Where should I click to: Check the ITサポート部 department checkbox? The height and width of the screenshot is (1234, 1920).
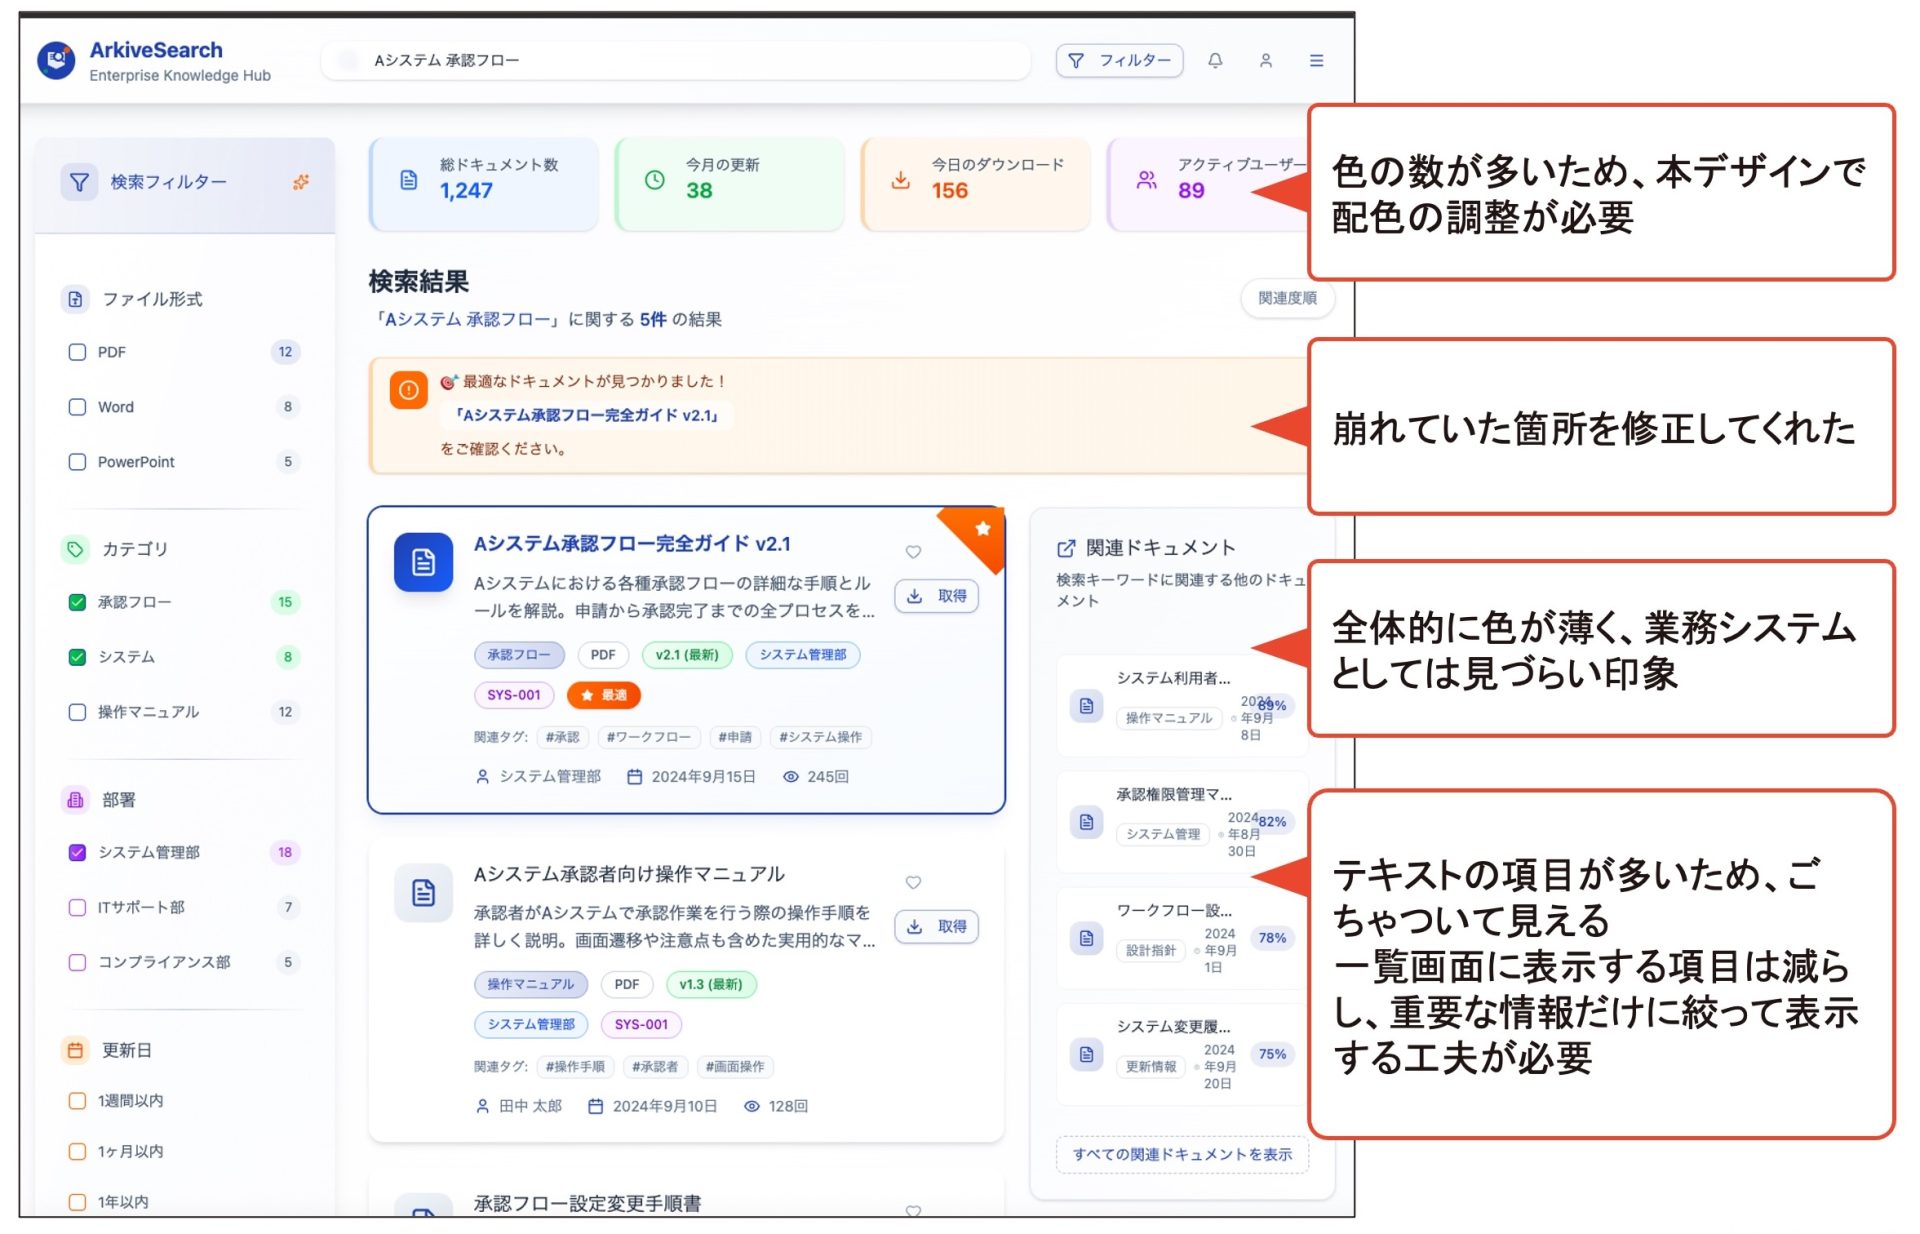[77, 907]
